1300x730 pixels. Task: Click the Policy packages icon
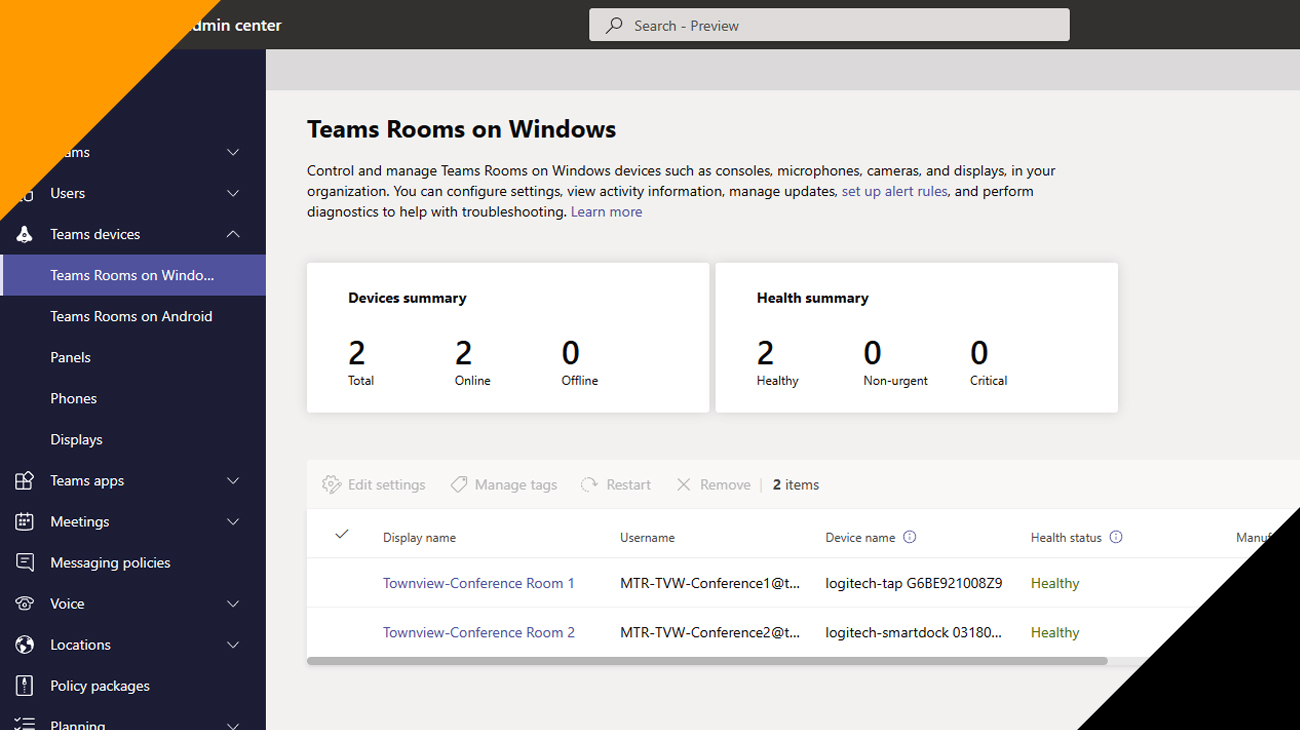25,686
